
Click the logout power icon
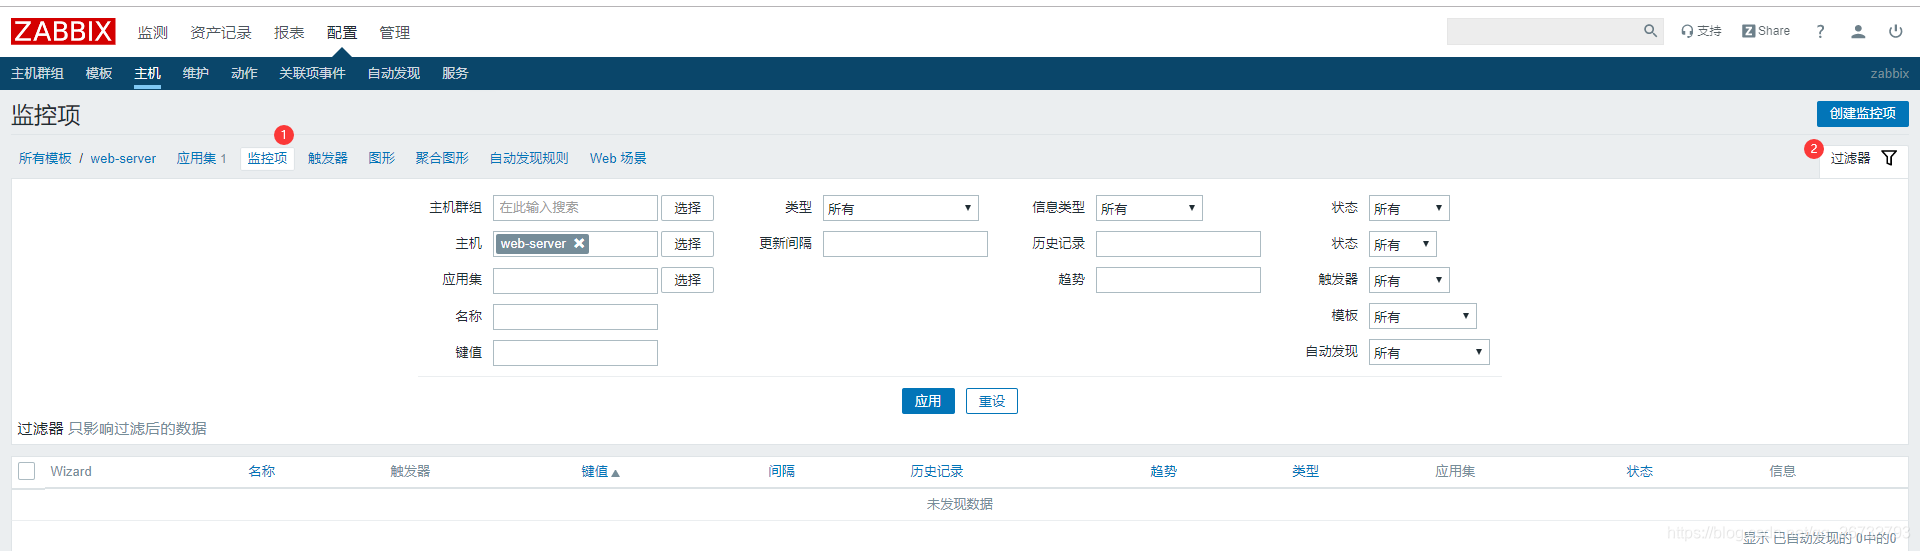point(1895,31)
